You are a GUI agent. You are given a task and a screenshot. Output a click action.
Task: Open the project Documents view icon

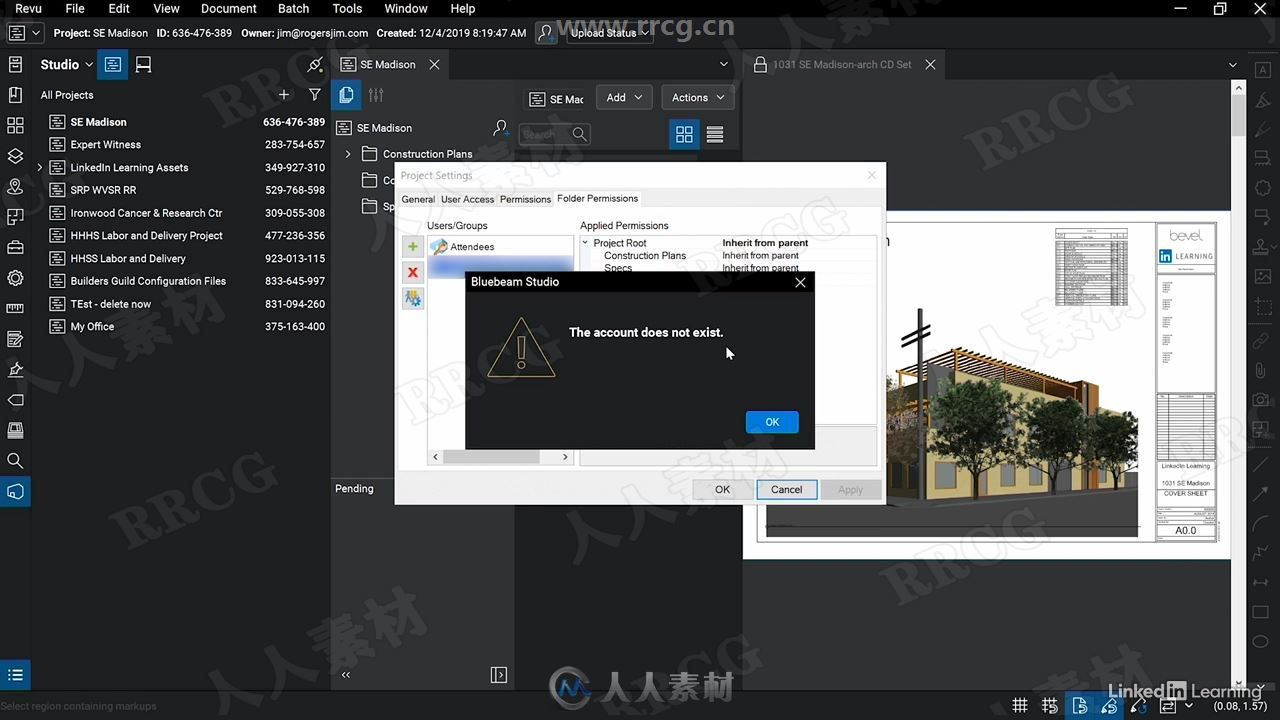346,95
